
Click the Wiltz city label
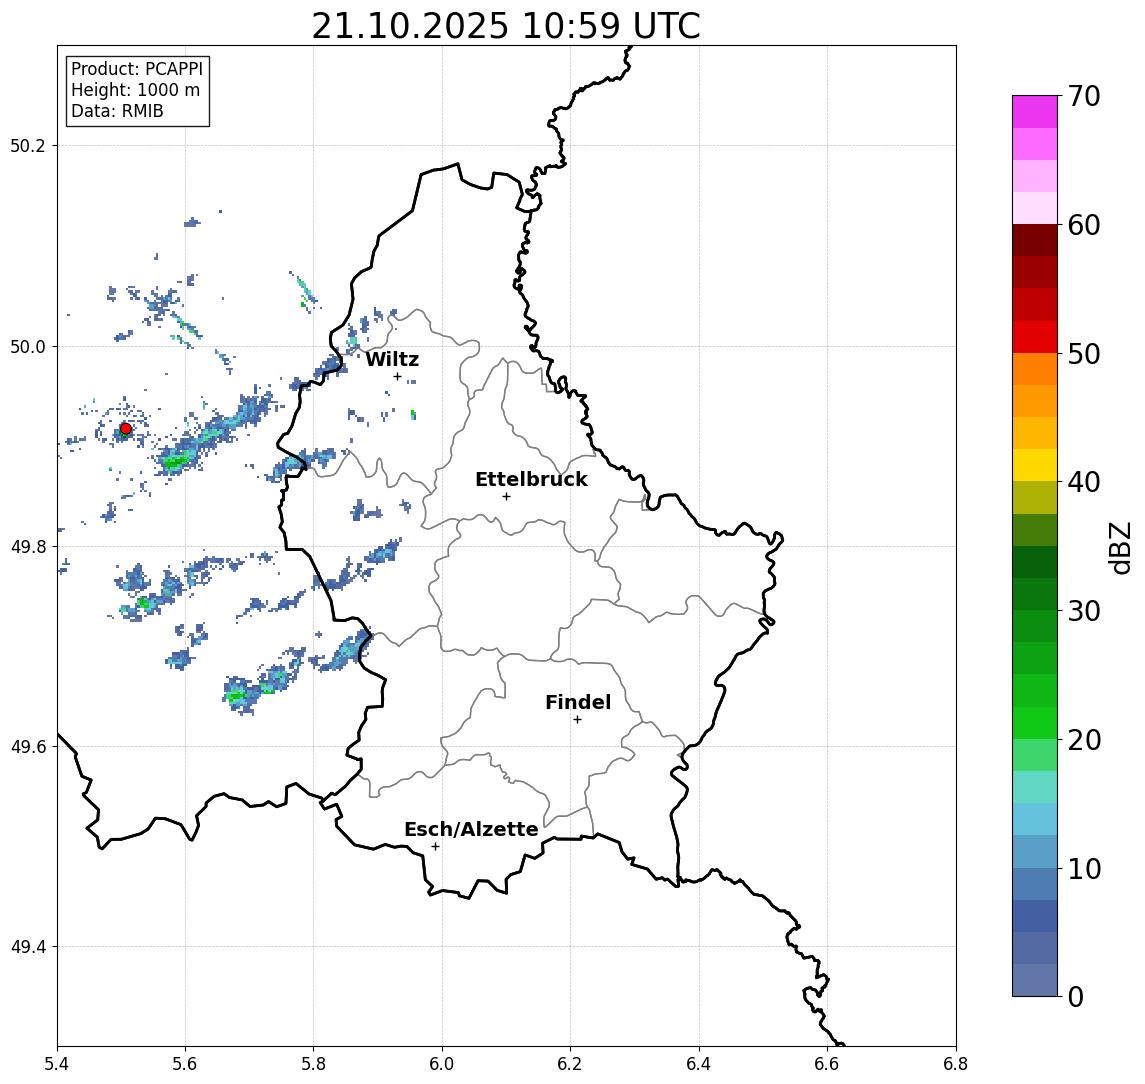pos(392,359)
